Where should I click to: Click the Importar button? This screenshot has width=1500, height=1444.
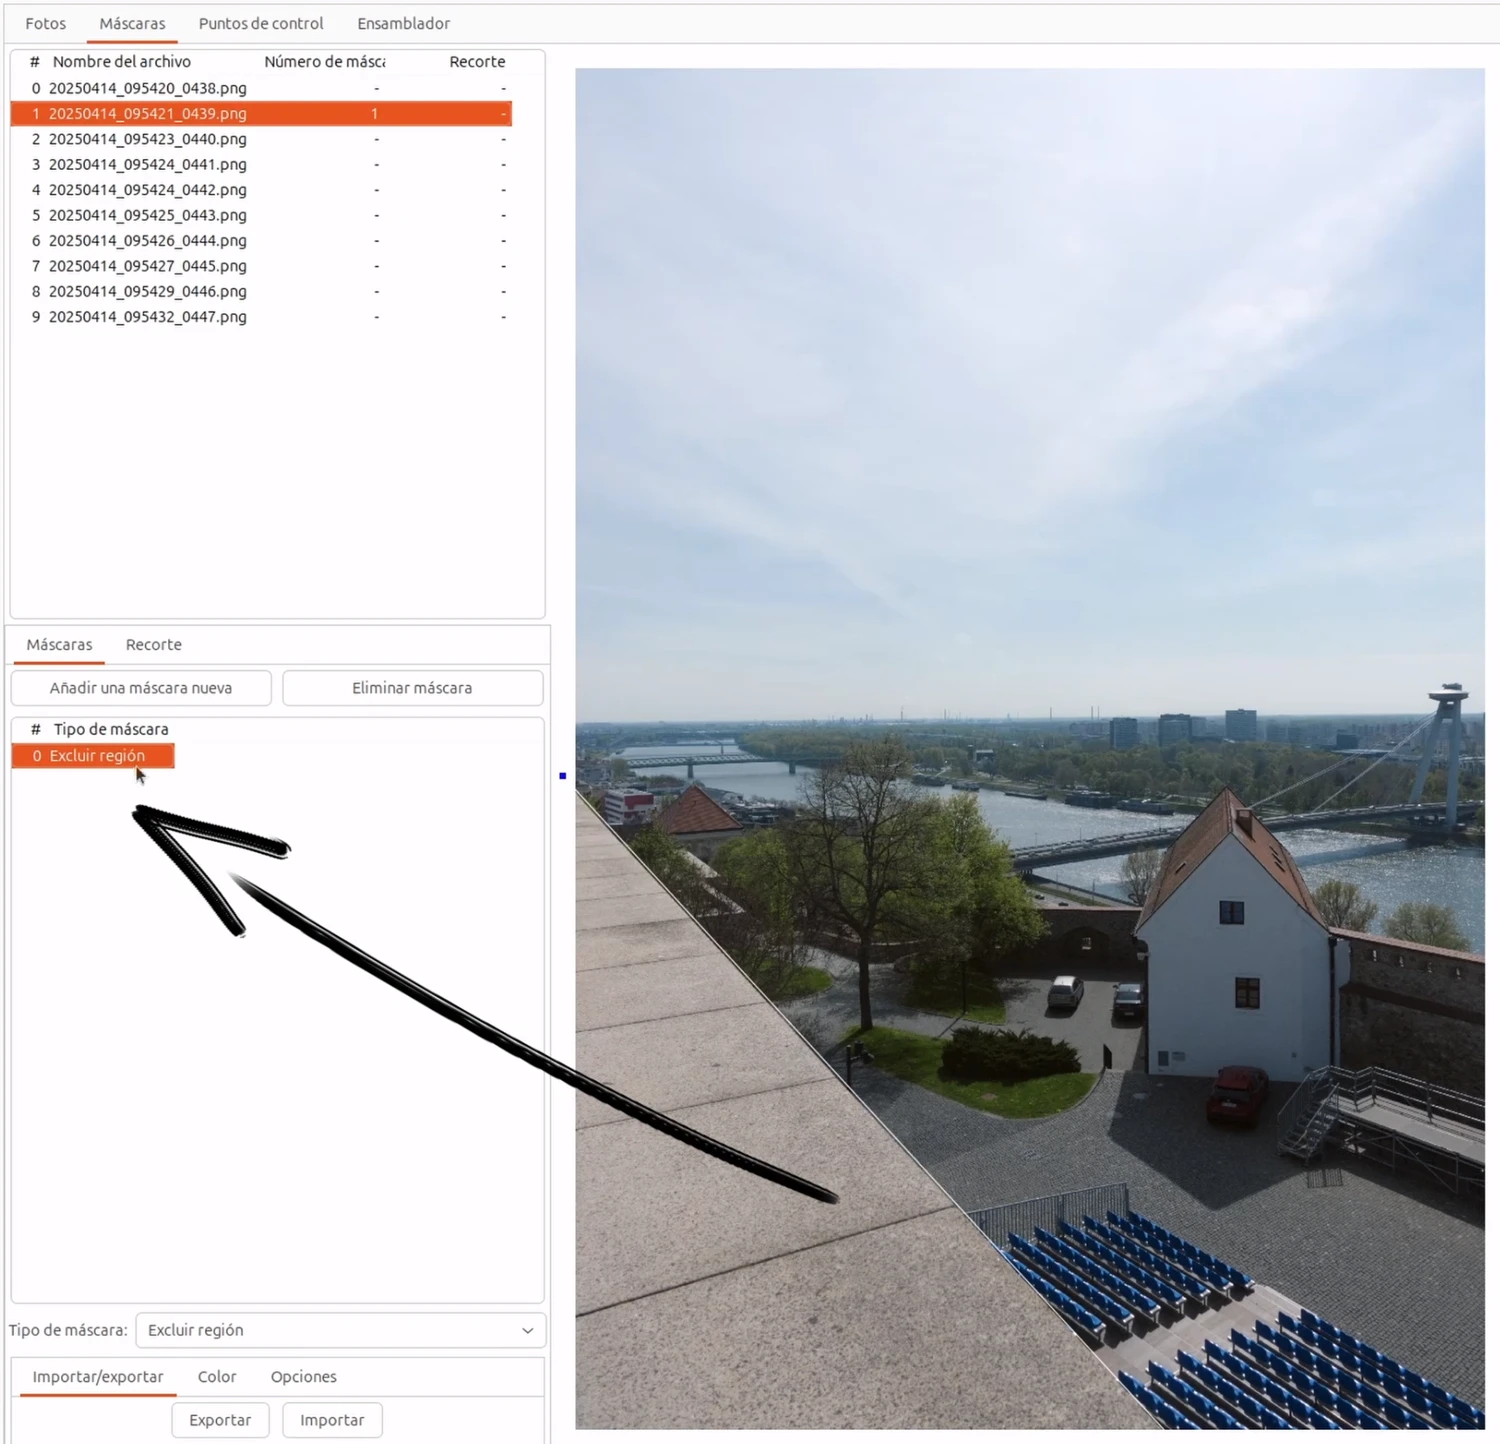[332, 1420]
